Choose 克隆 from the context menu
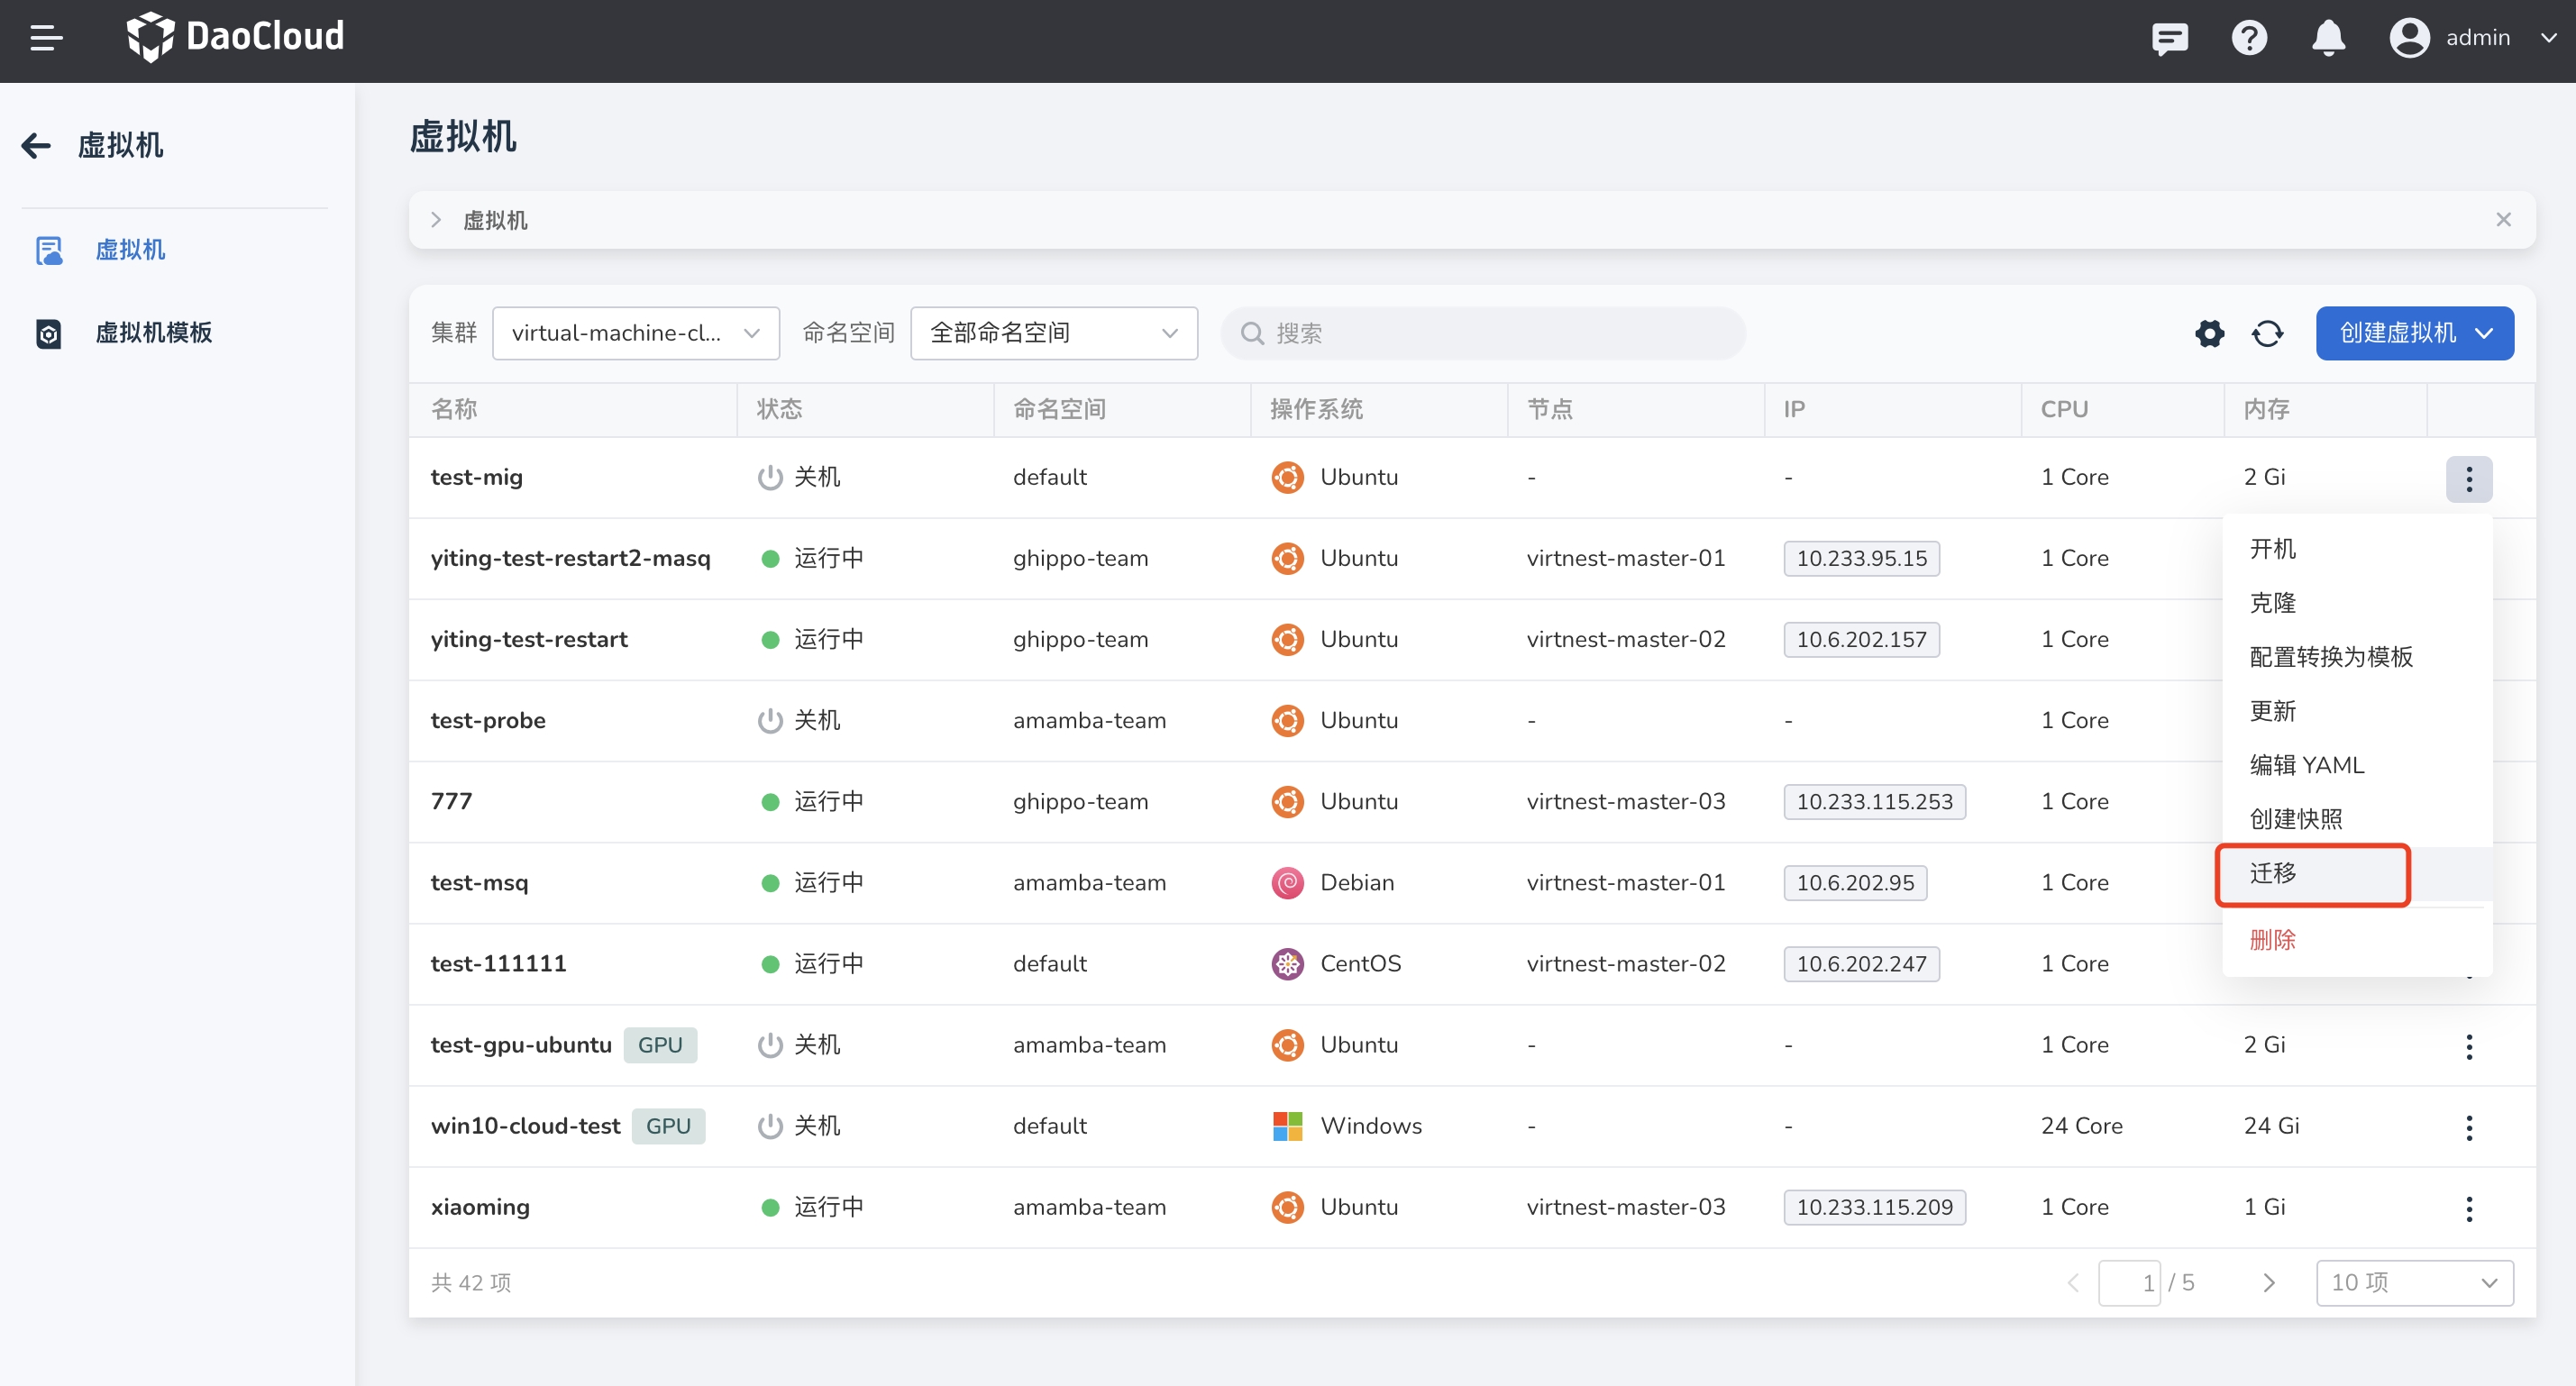The height and width of the screenshot is (1386, 2576). click(x=2273, y=603)
